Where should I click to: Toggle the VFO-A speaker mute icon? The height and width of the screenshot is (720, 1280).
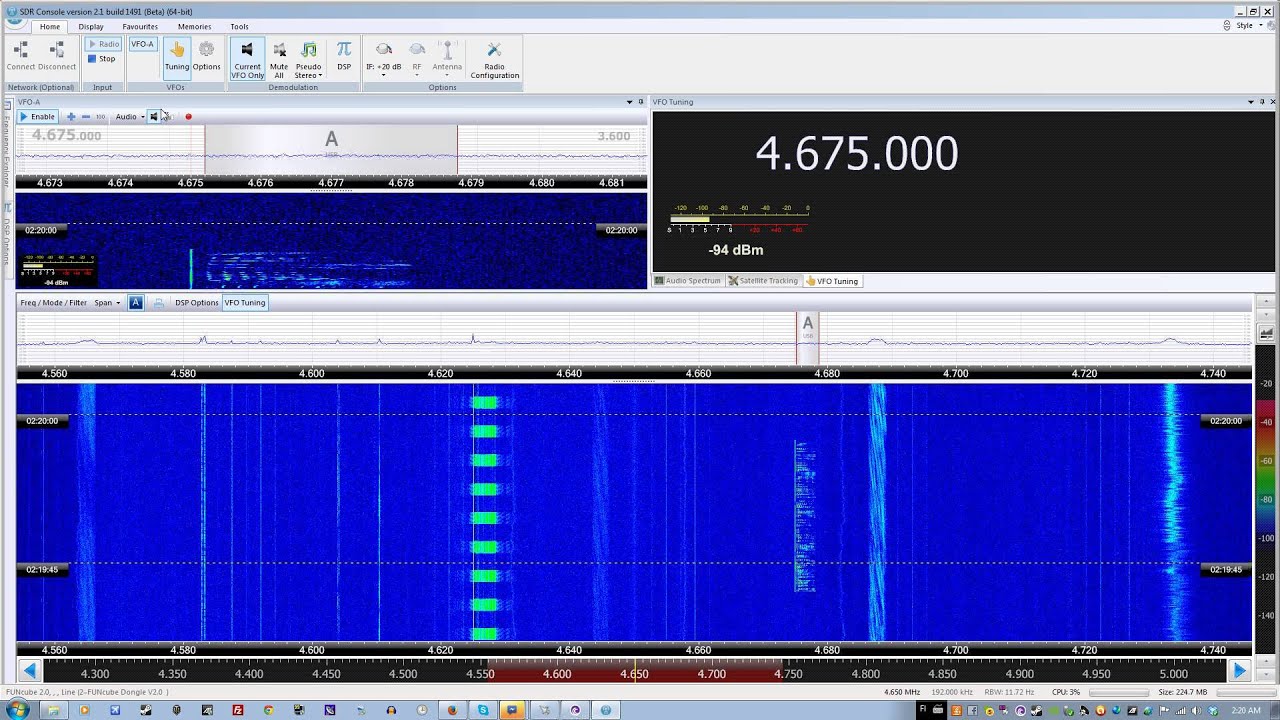[x=154, y=116]
